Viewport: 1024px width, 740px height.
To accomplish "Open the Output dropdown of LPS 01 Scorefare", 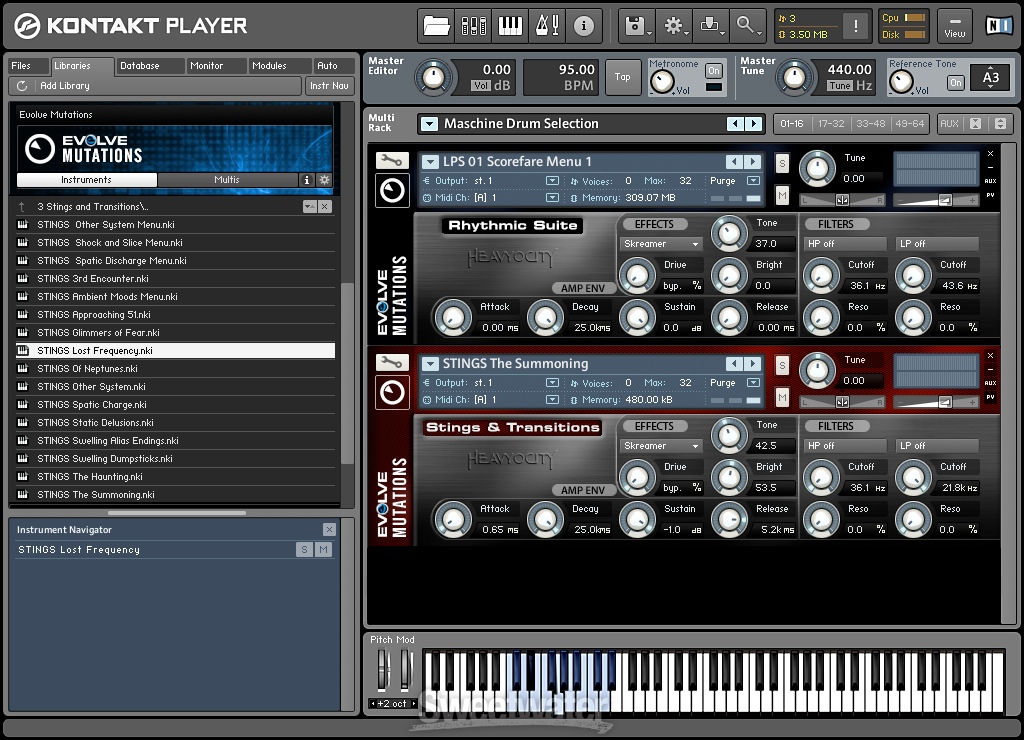I will [552, 181].
